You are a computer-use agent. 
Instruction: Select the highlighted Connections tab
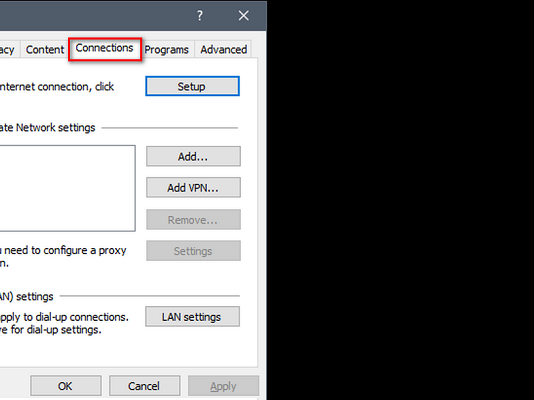105,48
